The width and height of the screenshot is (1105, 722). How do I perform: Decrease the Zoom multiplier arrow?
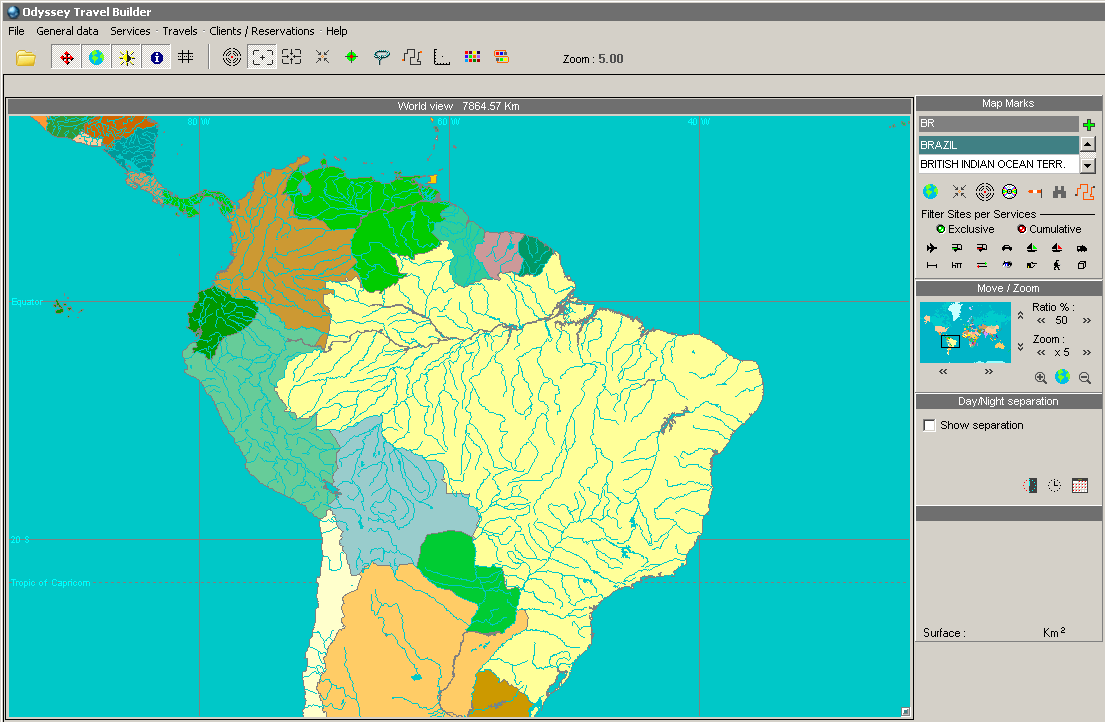[x=1041, y=352]
